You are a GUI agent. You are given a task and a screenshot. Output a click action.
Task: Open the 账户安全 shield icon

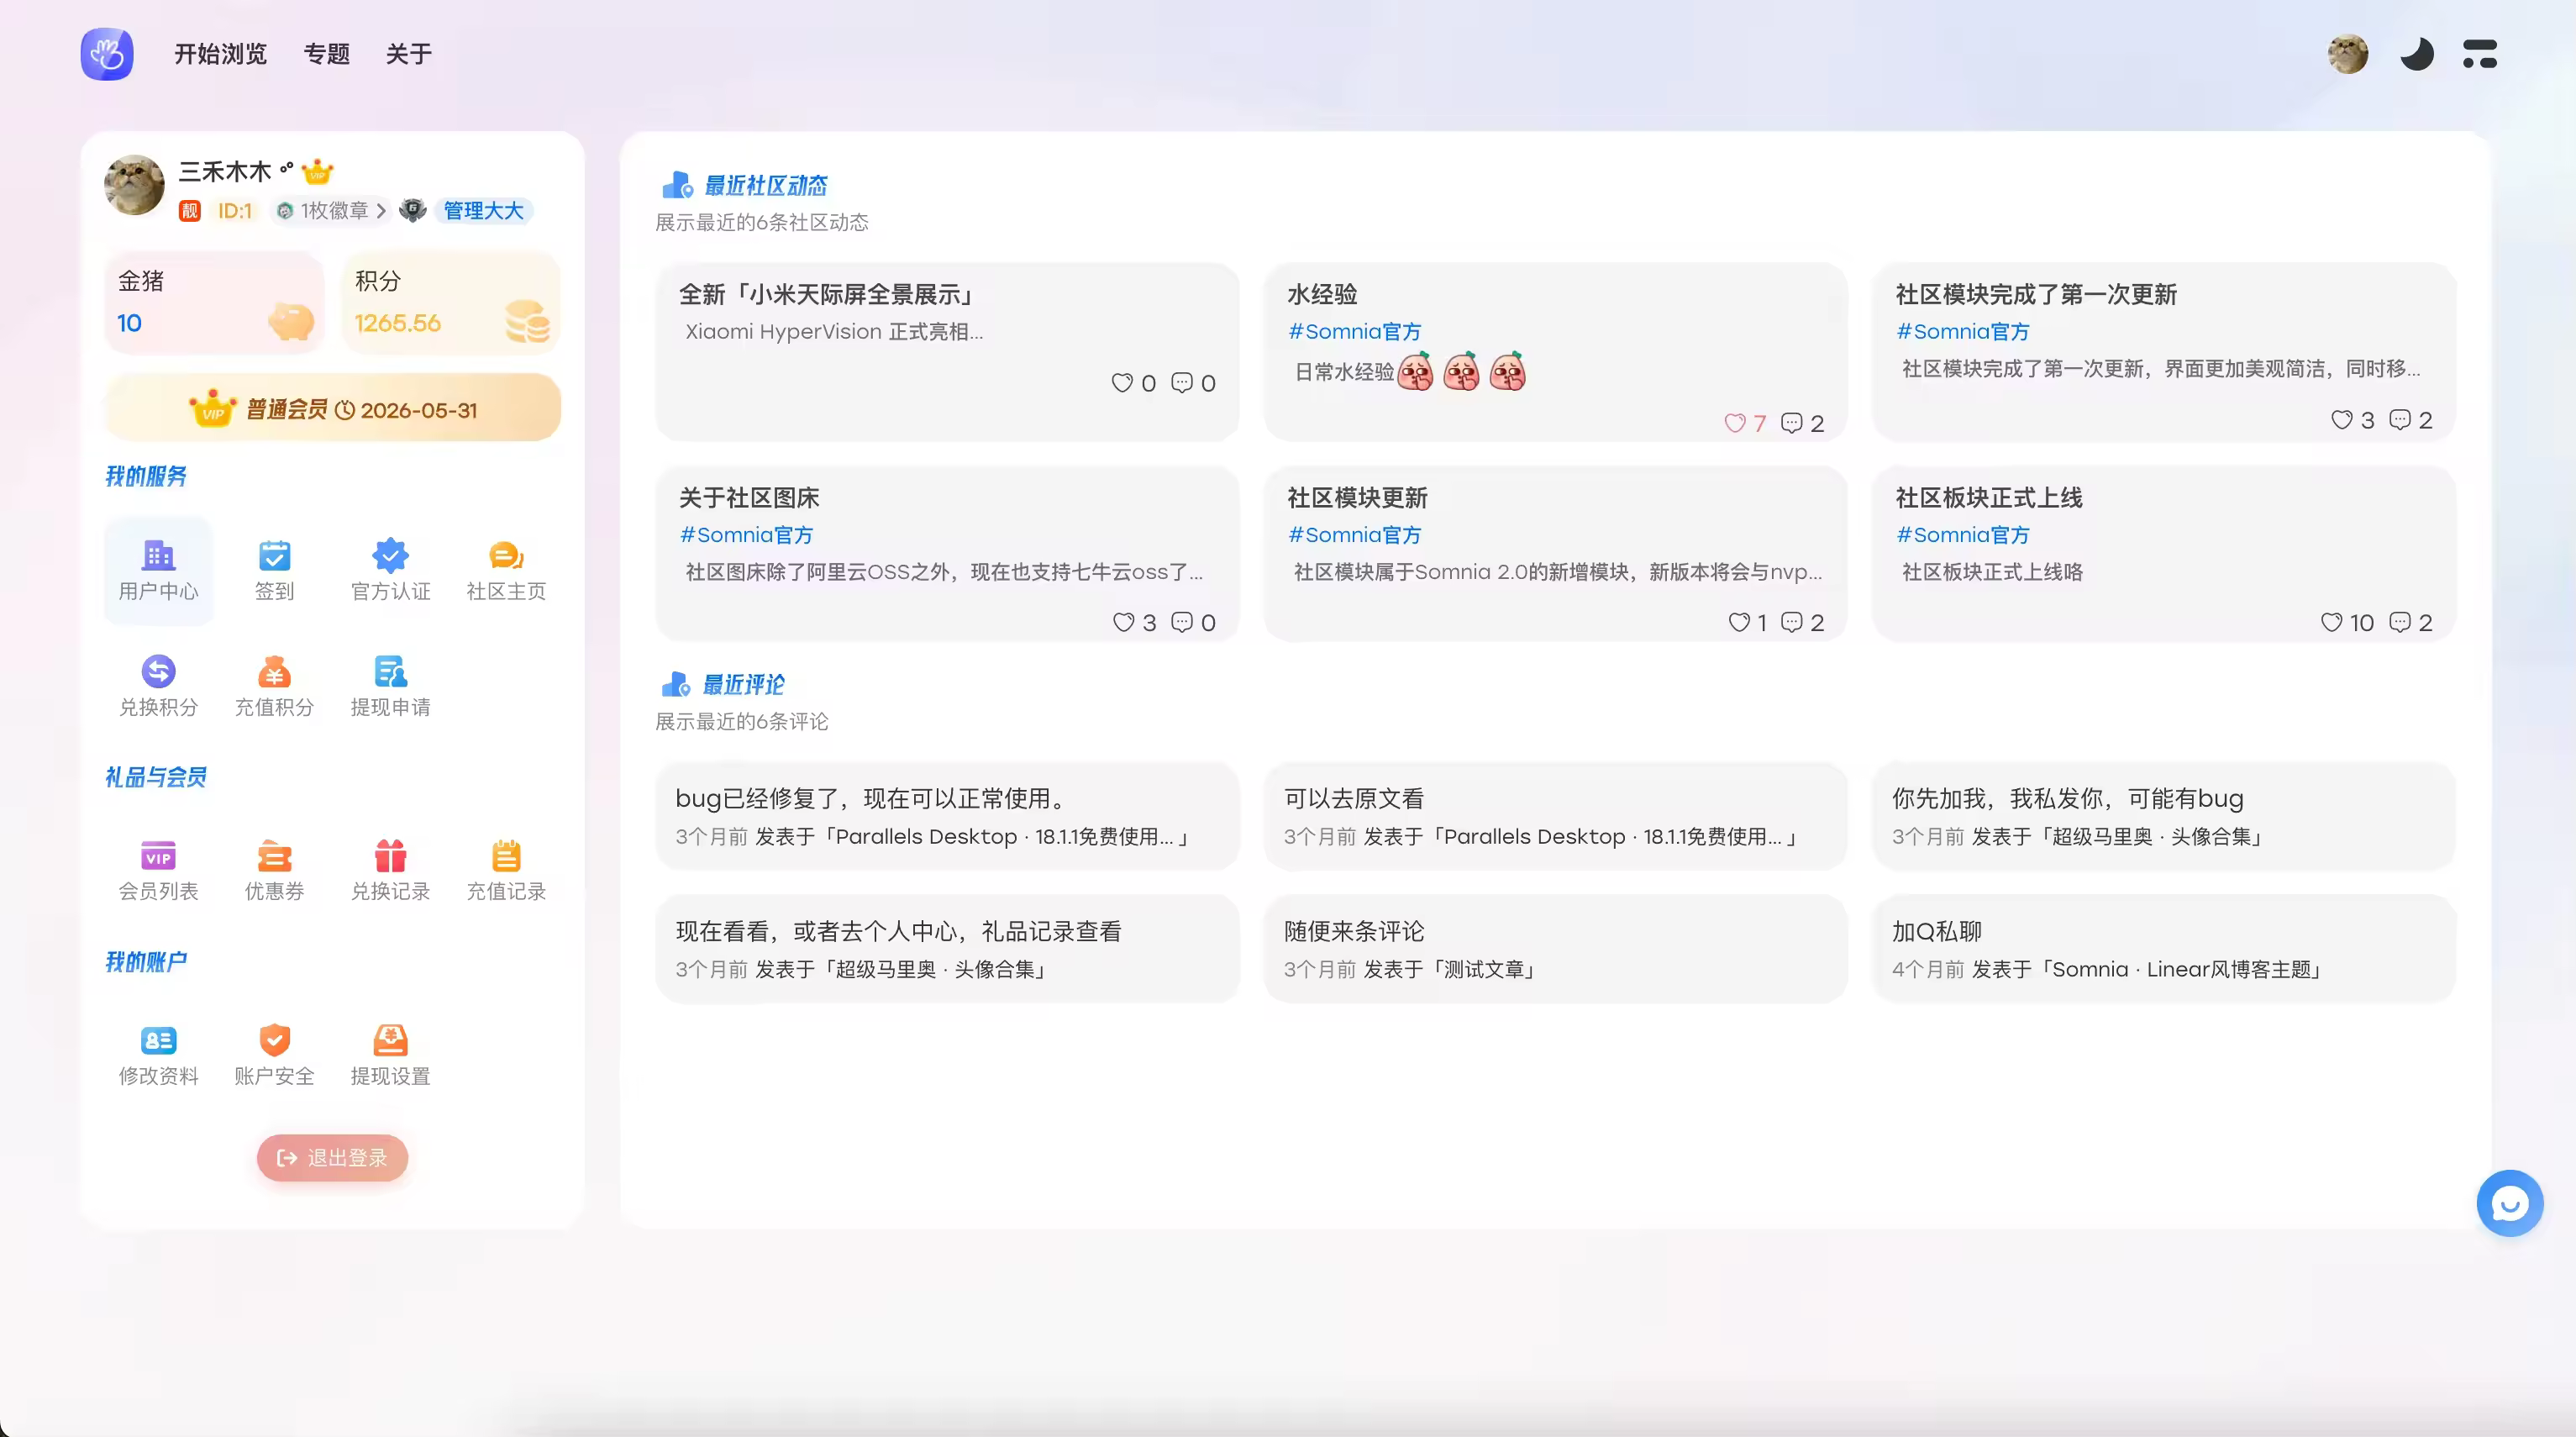[274, 1041]
